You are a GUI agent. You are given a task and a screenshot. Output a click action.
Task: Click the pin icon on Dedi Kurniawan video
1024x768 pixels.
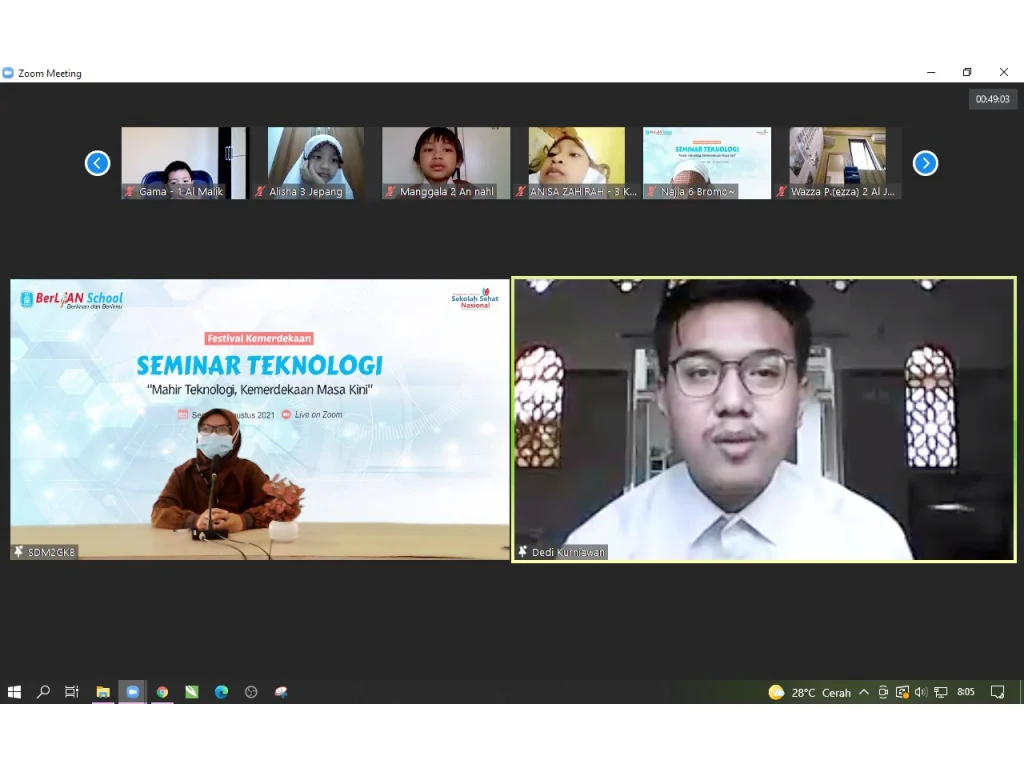point(522,552)
